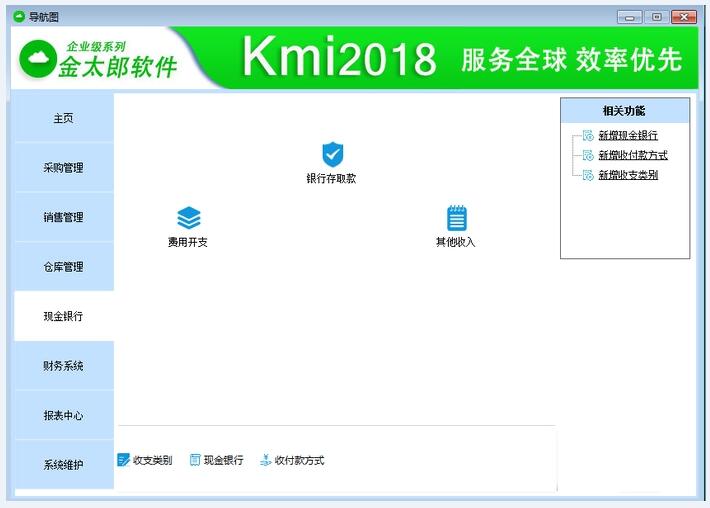Open the 银行存取款 shield icon
The image size is (710, 508).
point(332,155)
